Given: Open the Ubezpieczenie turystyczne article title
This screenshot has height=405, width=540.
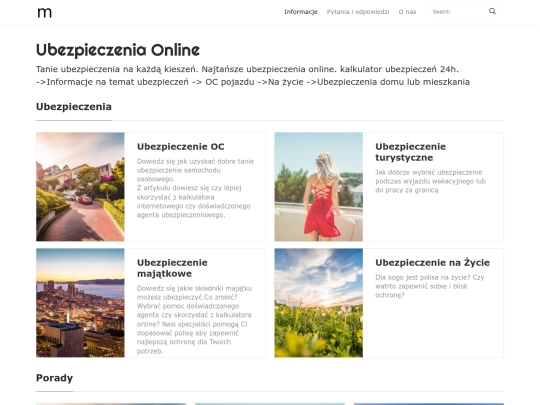Looking at the screenshot, I should click(x=411, y=152).
